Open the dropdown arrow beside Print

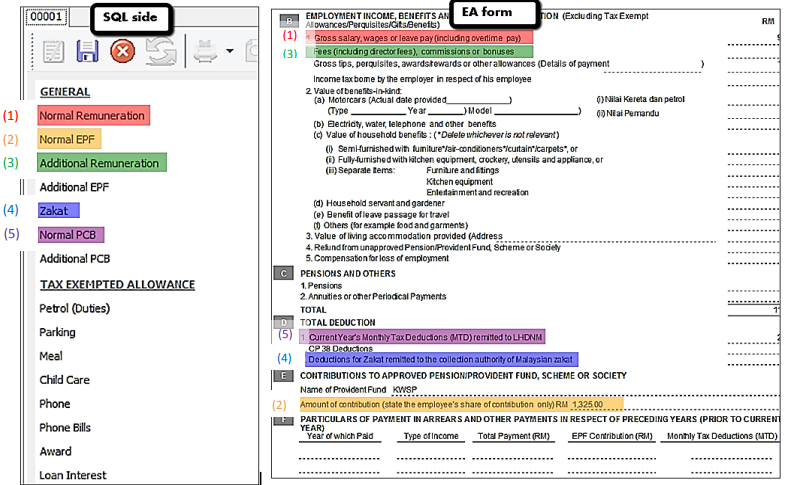pyautogui.click(x=230, y=52)
